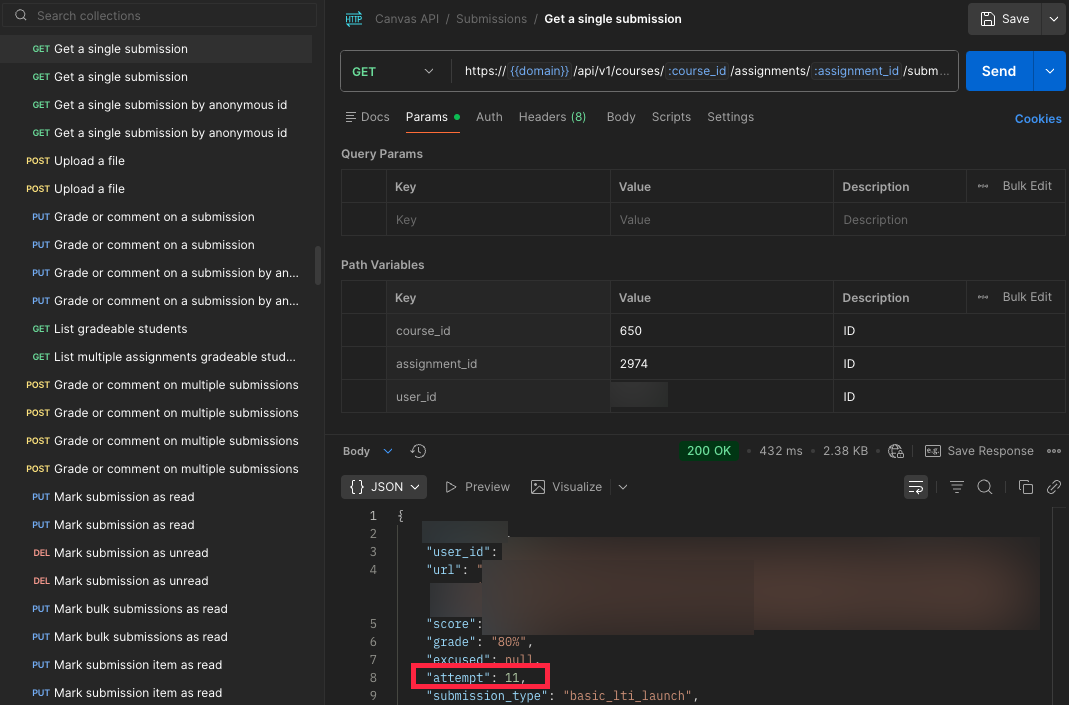The image size is (1069, 705).
Task: Click the JSON braces format icon
Action: (x=357, y=487)
